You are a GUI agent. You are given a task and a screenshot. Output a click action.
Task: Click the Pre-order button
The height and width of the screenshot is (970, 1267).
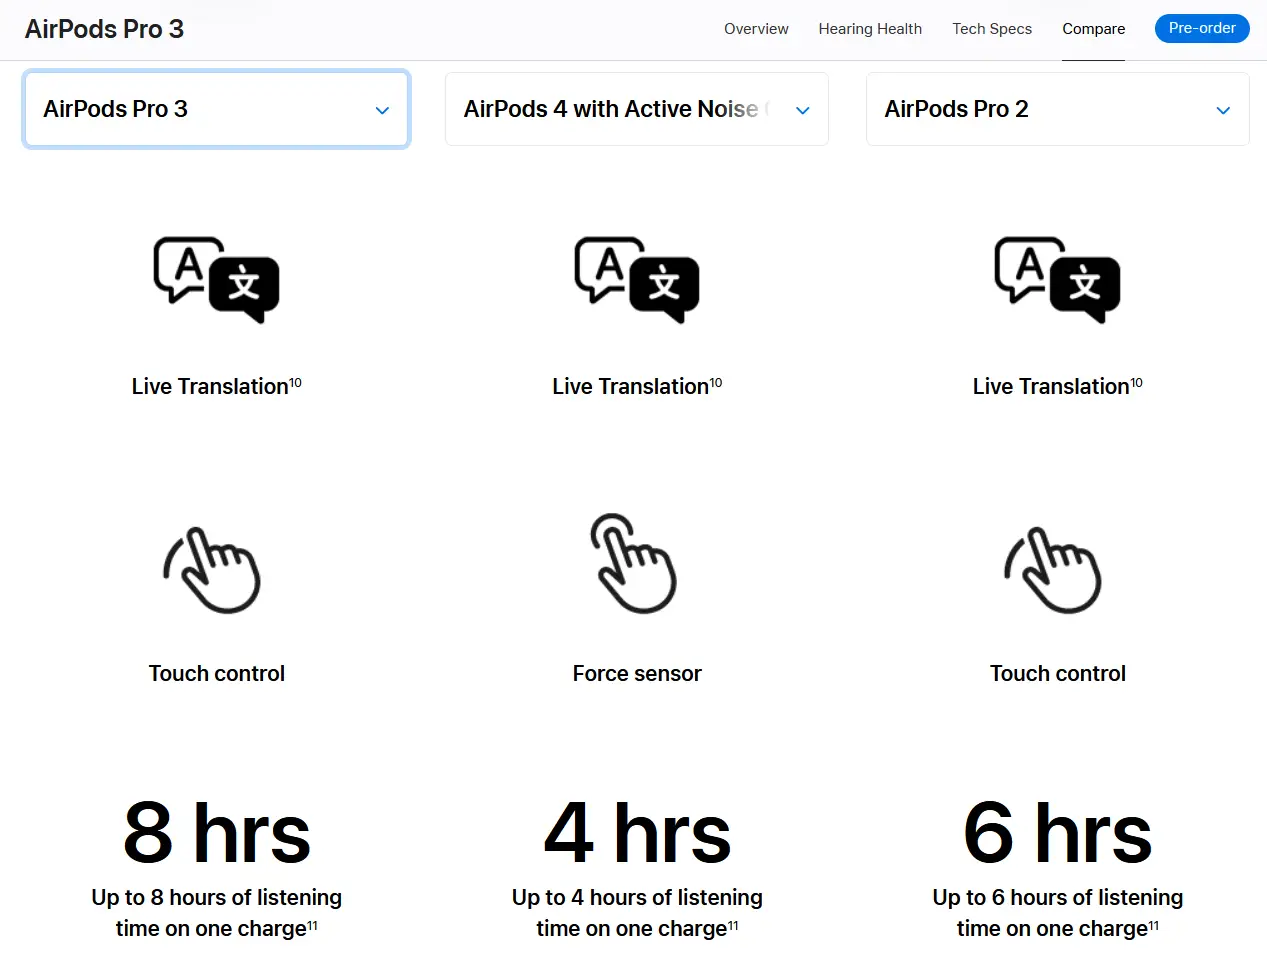[x=1202, y=28]
